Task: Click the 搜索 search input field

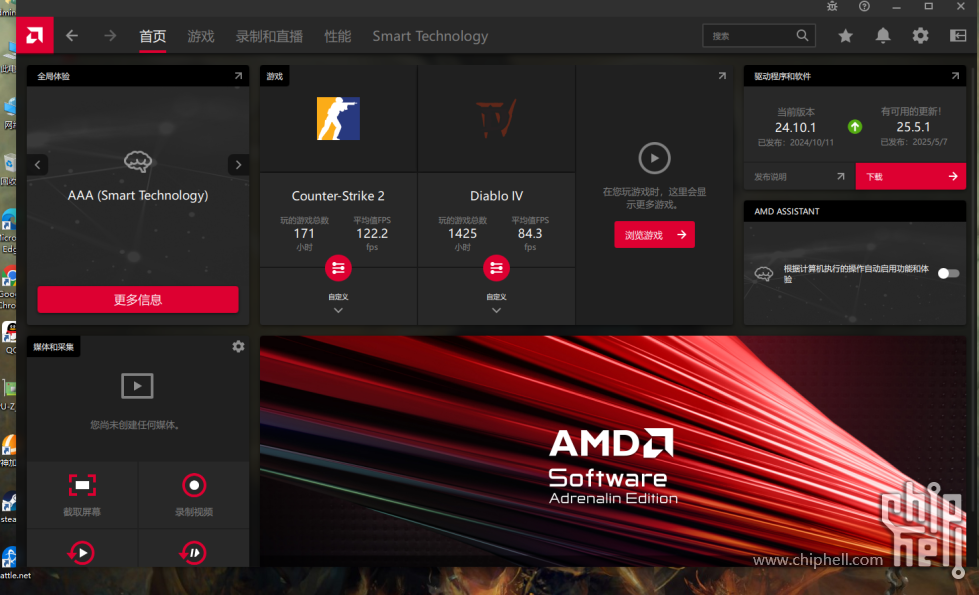Action: click(759, 36)
